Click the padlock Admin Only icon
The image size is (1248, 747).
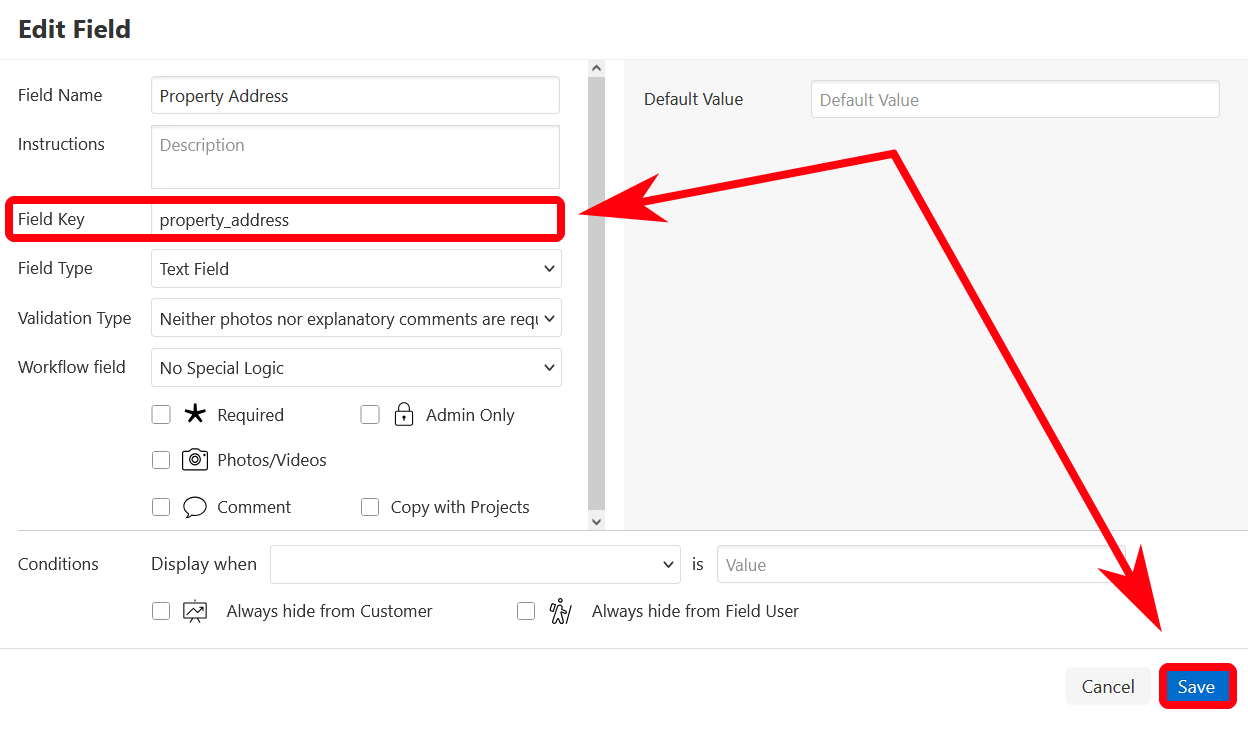(x=404, y=415)
